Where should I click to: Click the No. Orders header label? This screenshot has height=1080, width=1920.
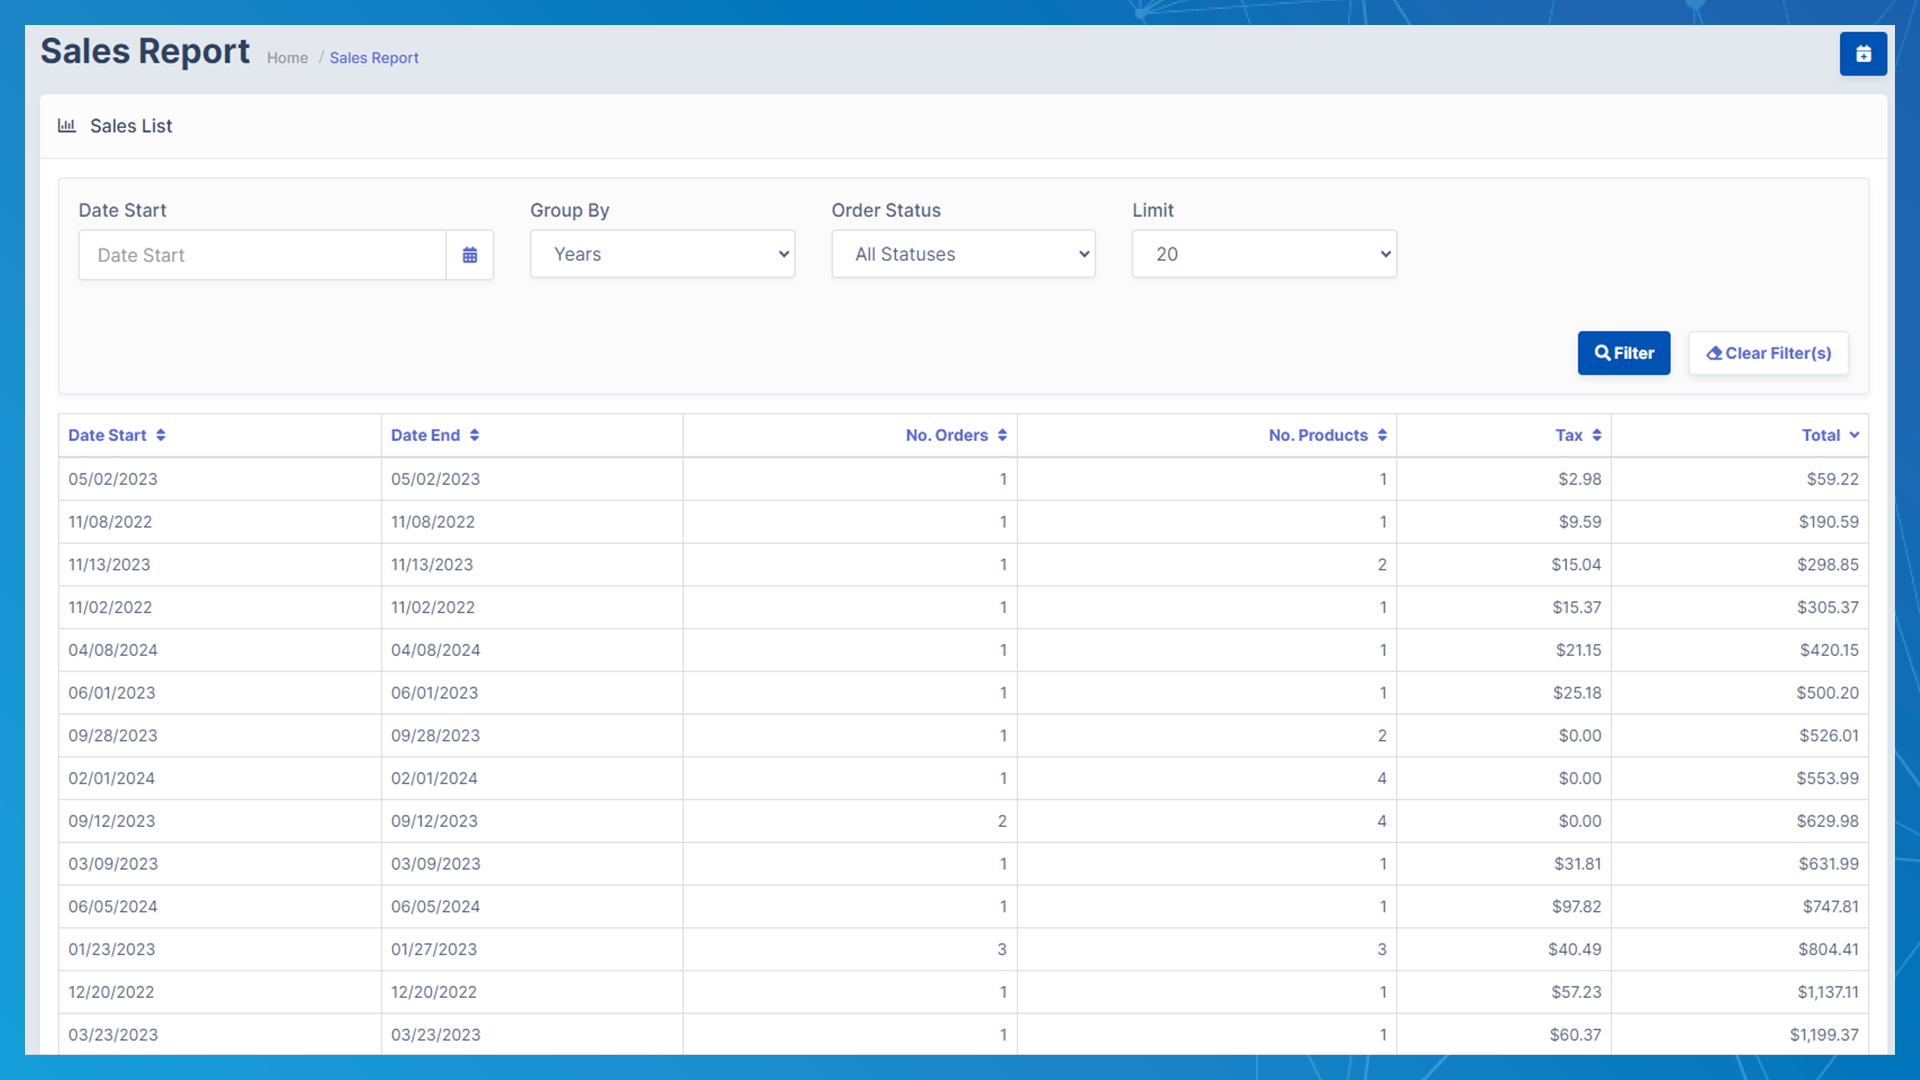pos(946,435)
